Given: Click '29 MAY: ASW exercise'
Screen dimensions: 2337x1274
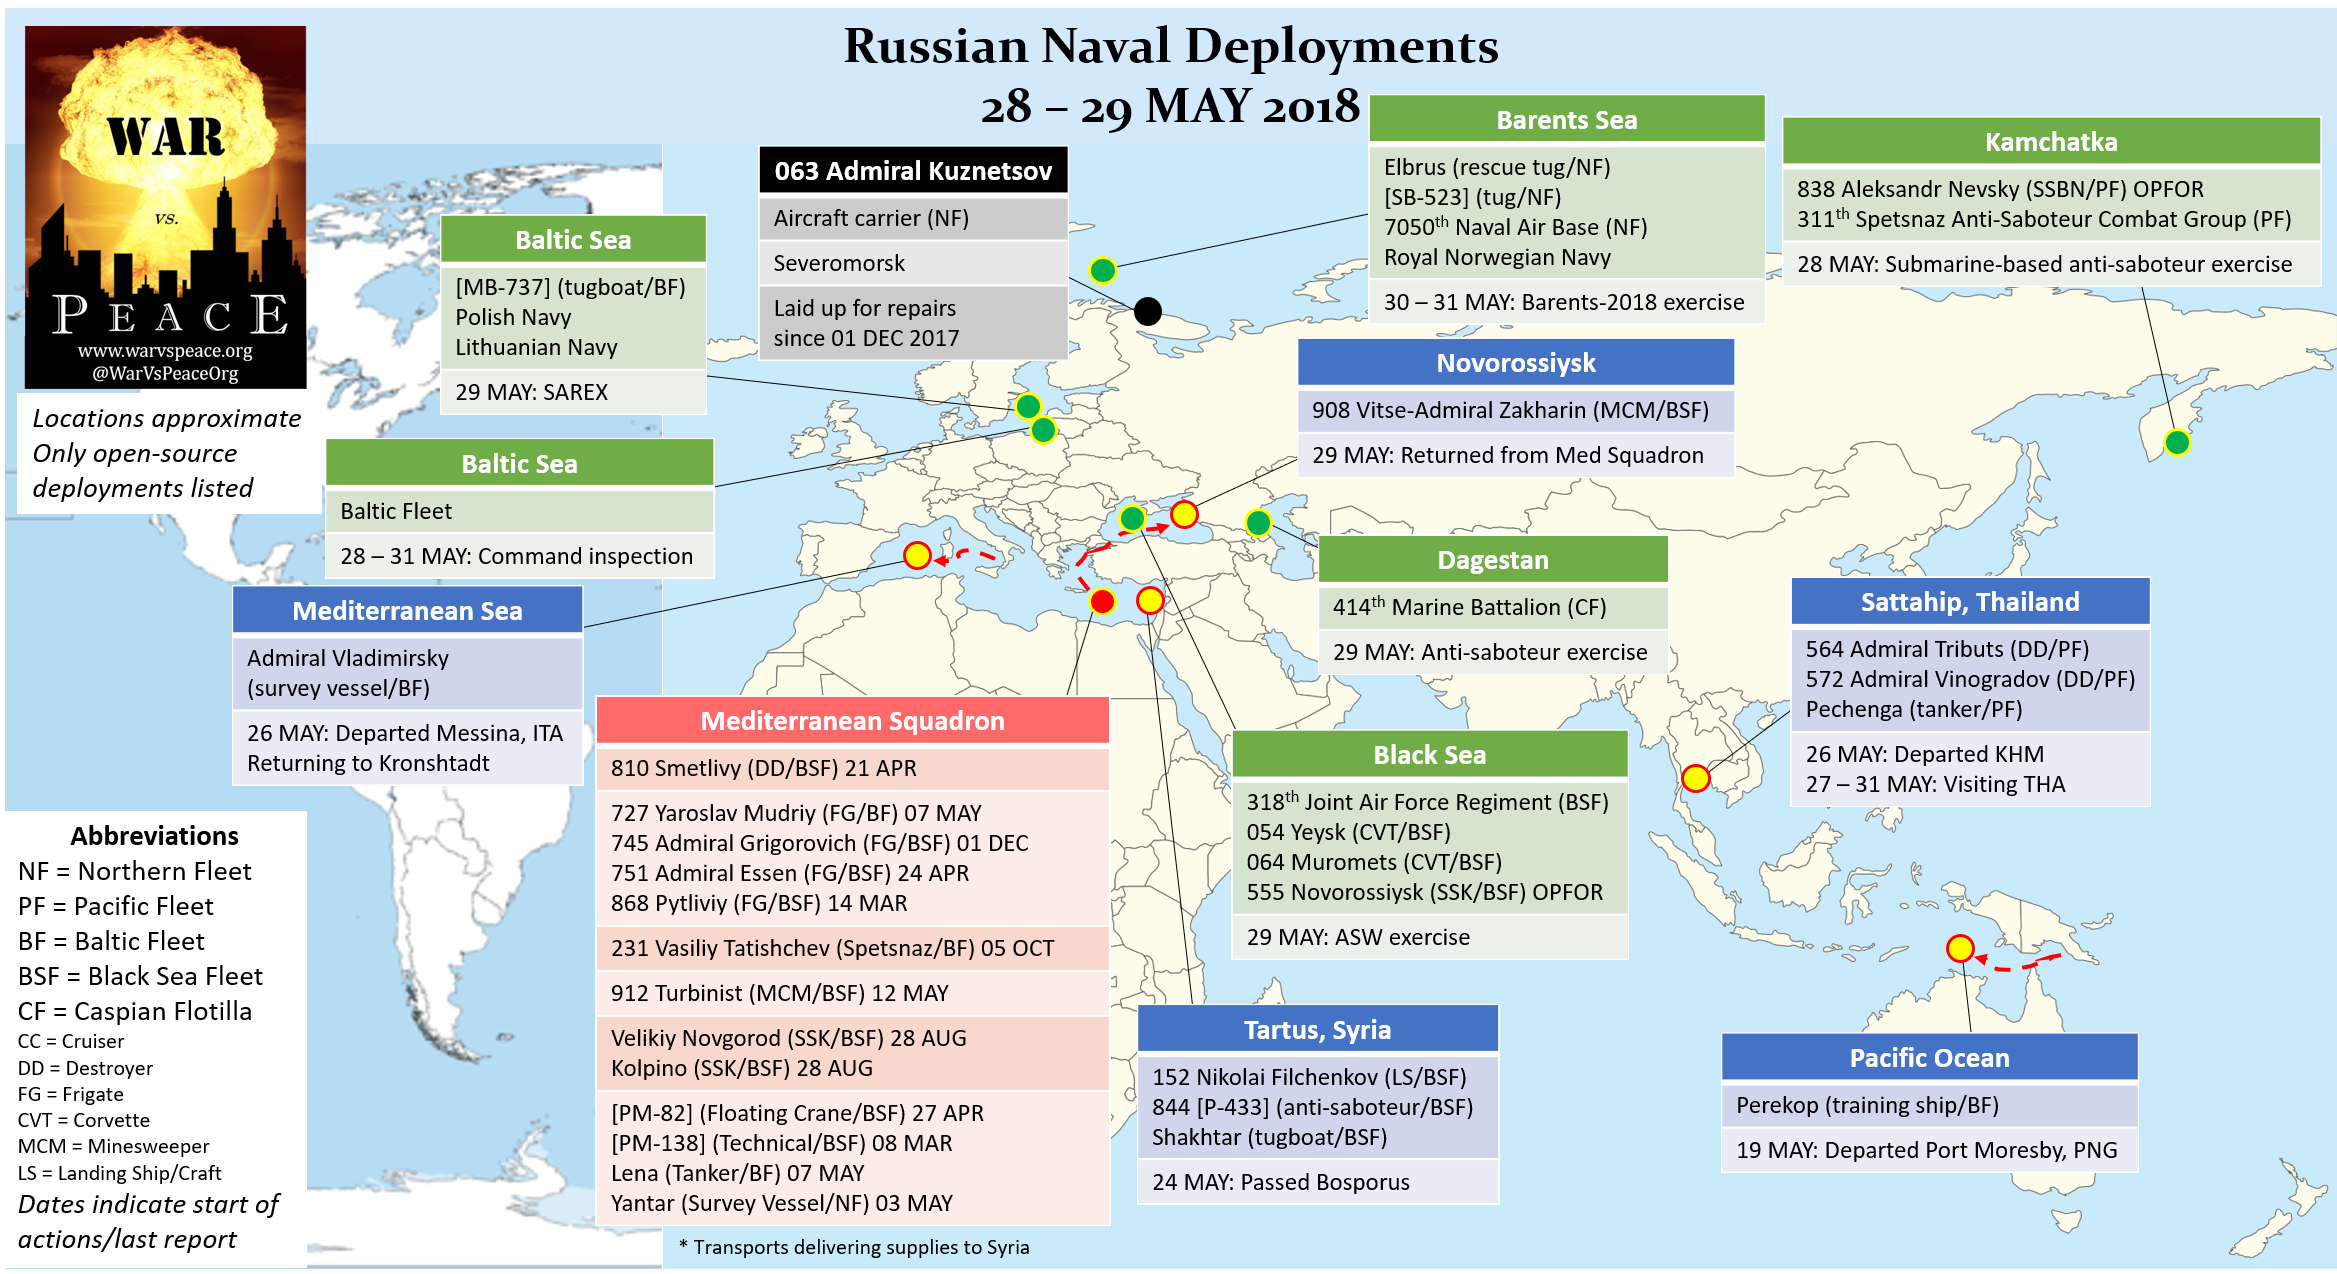Looking at the screenshot, I should (x=1358, y=937).
